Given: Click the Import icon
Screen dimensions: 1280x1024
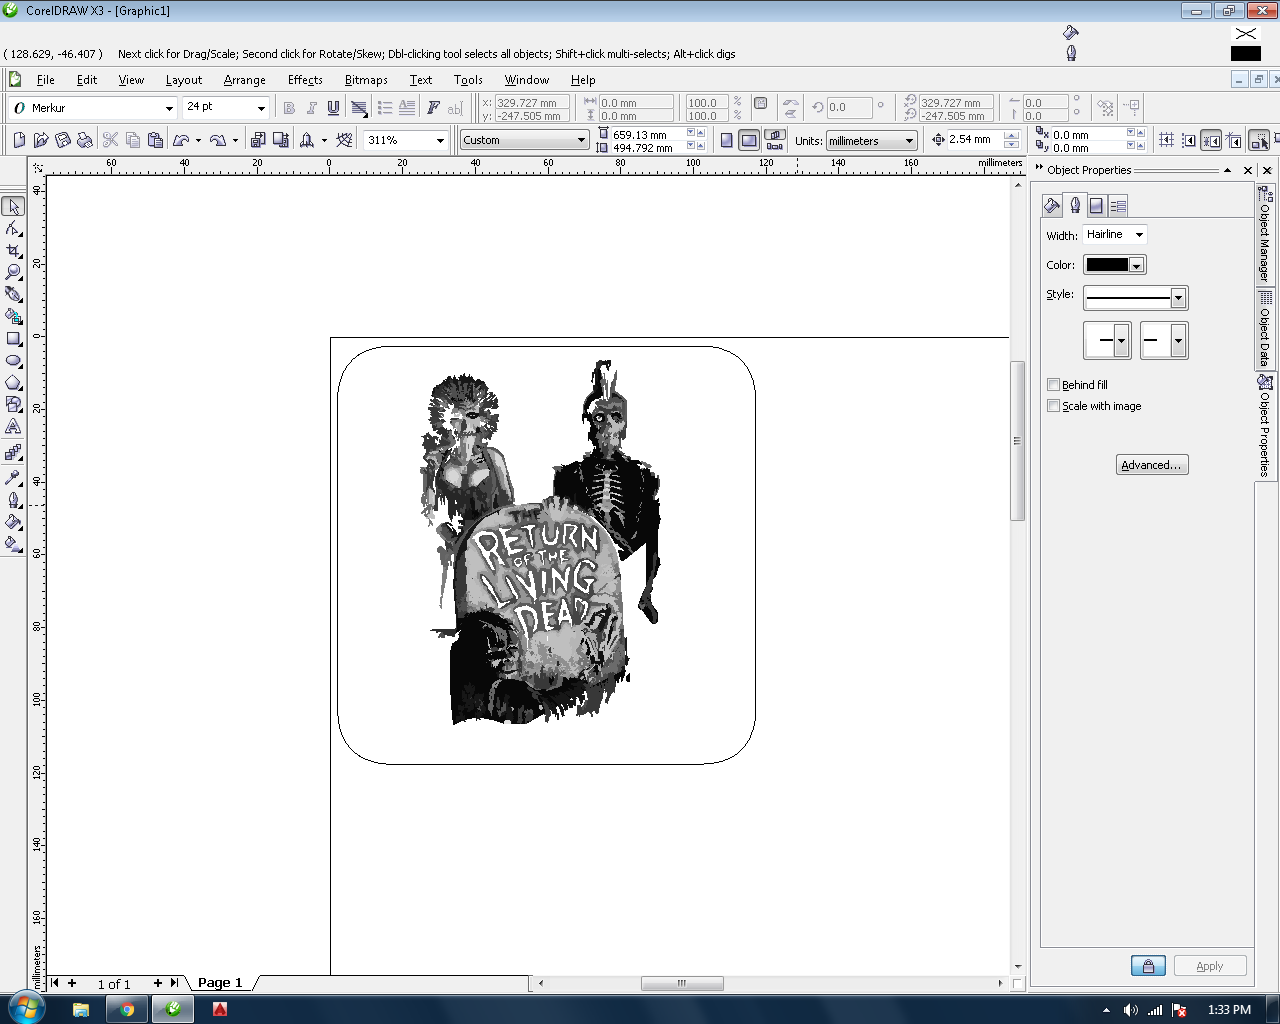Looking at the screenshot, I should (x=258, y=140).
